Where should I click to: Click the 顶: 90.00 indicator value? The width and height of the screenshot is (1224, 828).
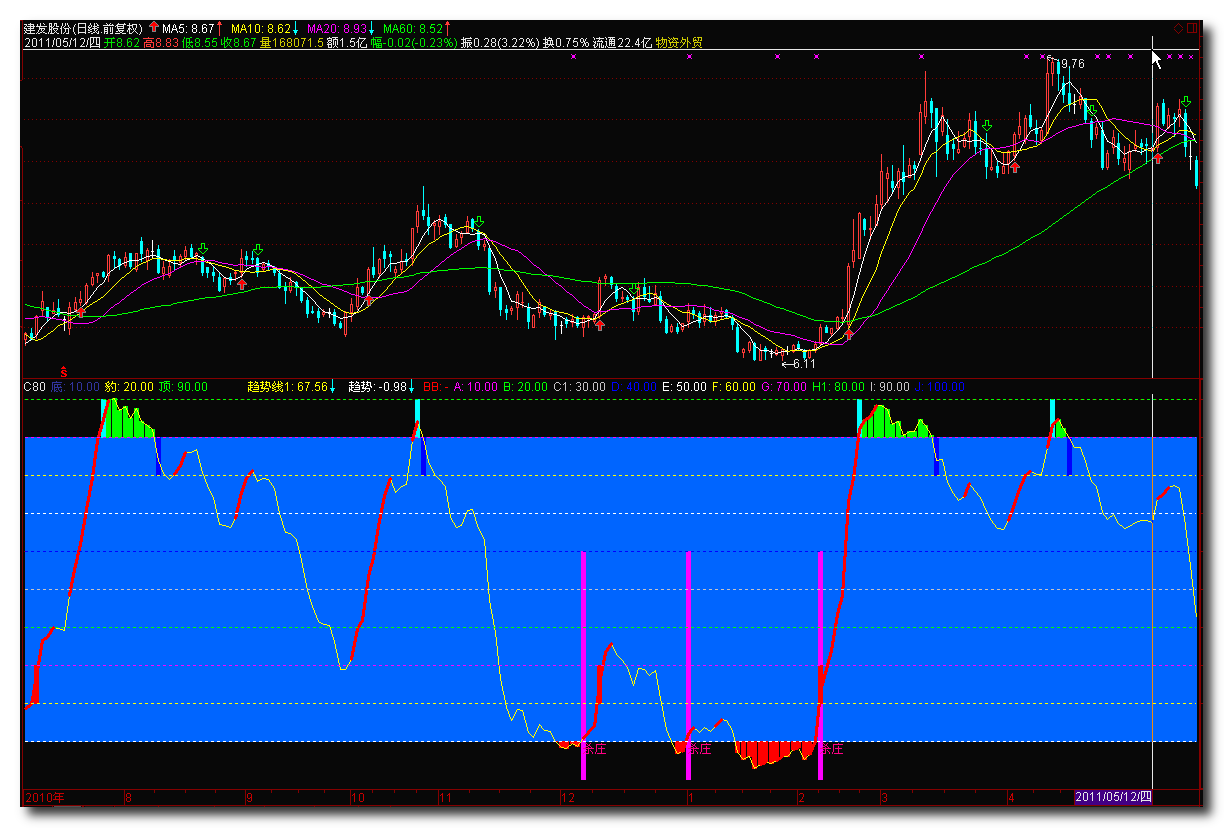pos(184,386)
